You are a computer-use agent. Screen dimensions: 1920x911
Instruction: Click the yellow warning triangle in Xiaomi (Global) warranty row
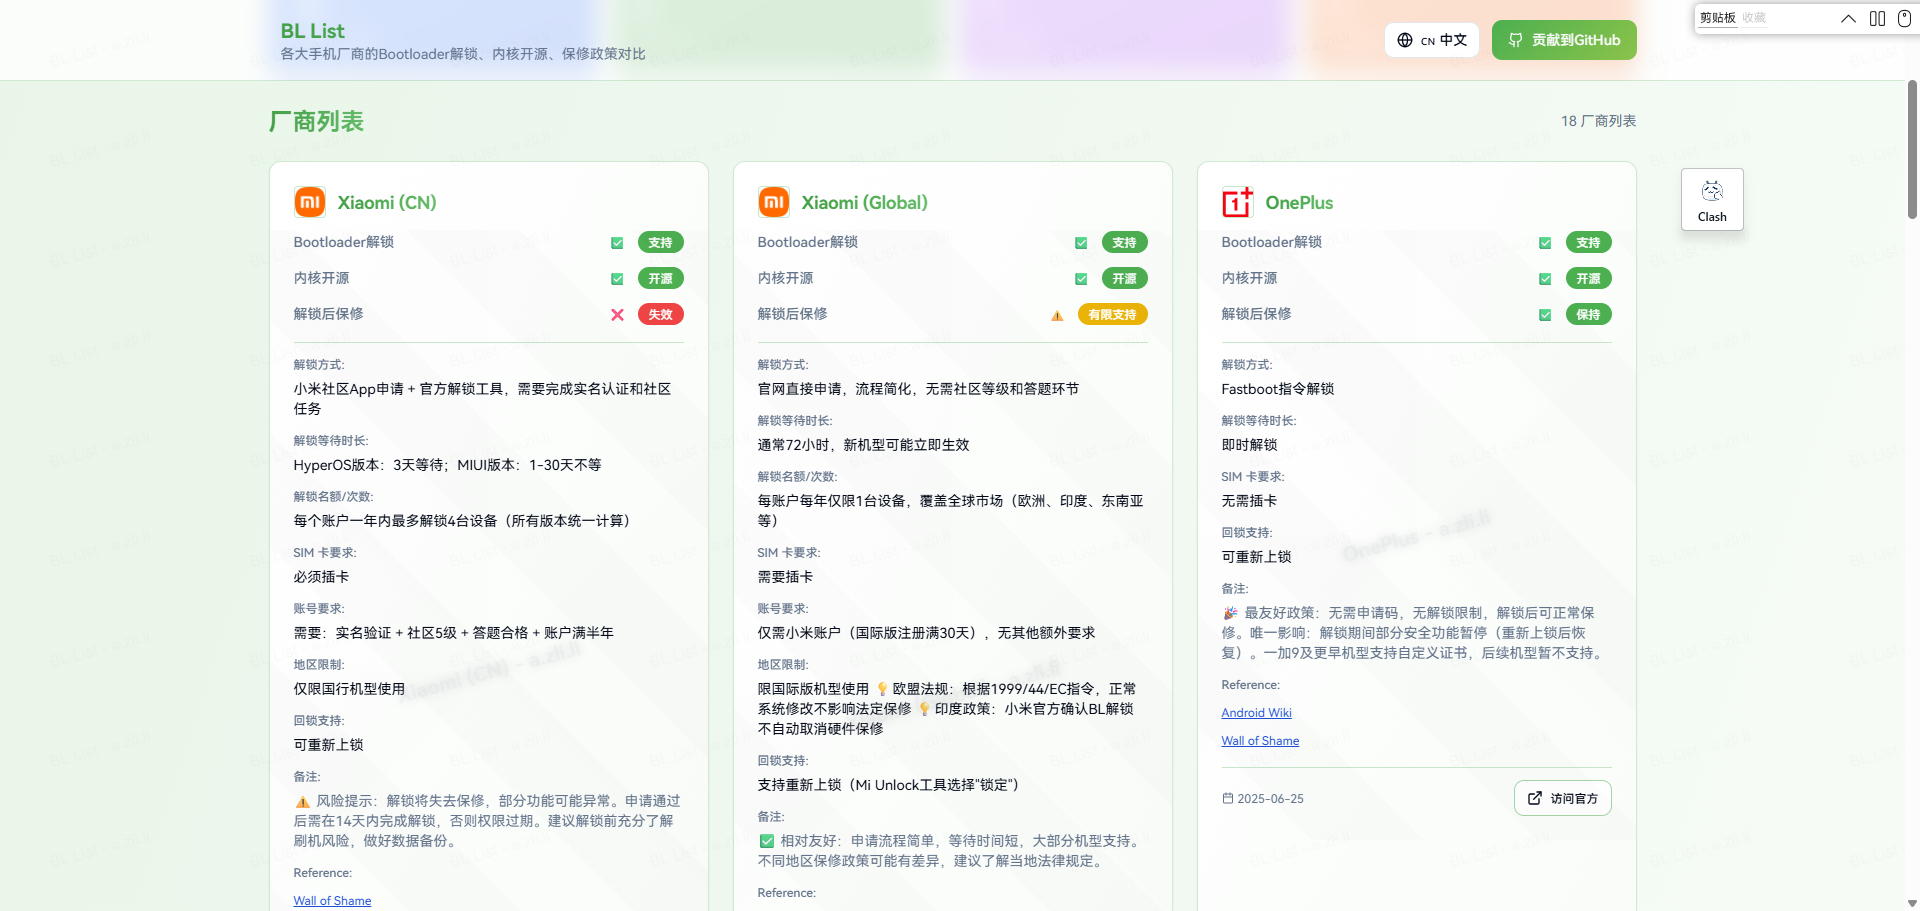1057,315
